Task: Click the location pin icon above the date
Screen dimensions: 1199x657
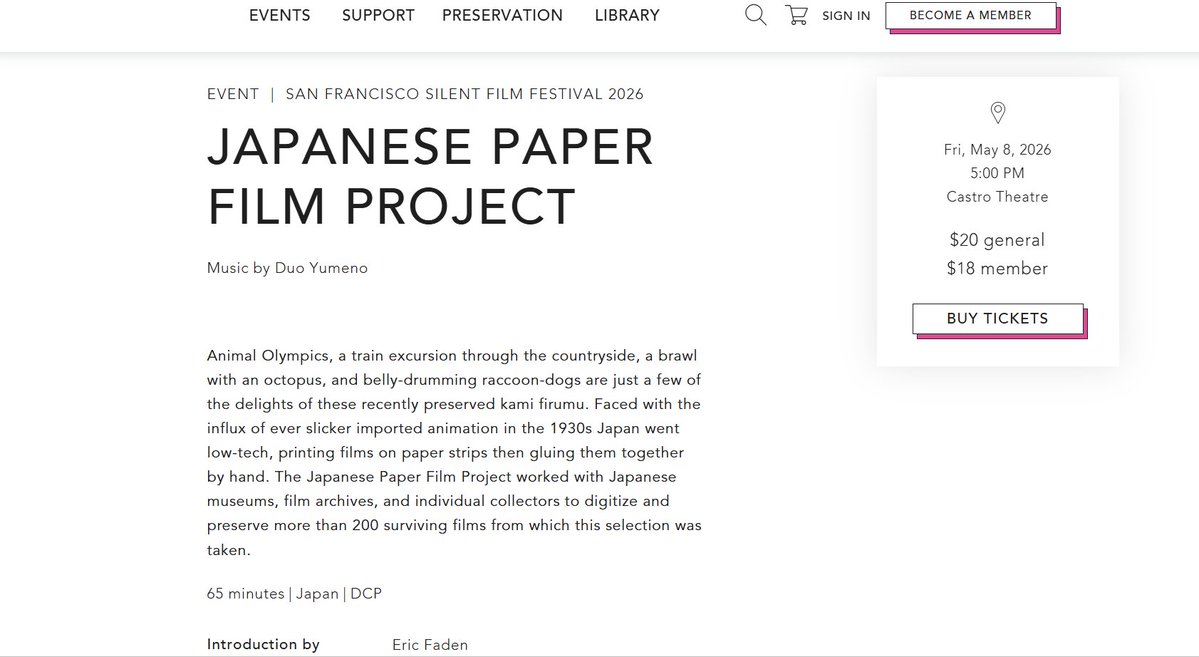Action: tap(997, 112)
